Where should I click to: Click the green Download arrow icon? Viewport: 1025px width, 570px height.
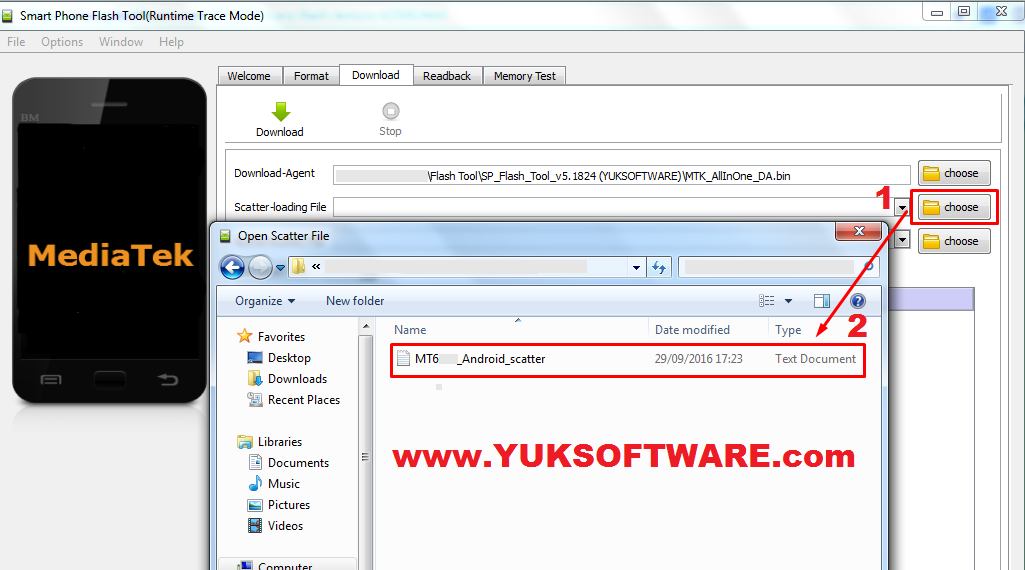coord(281,112)
